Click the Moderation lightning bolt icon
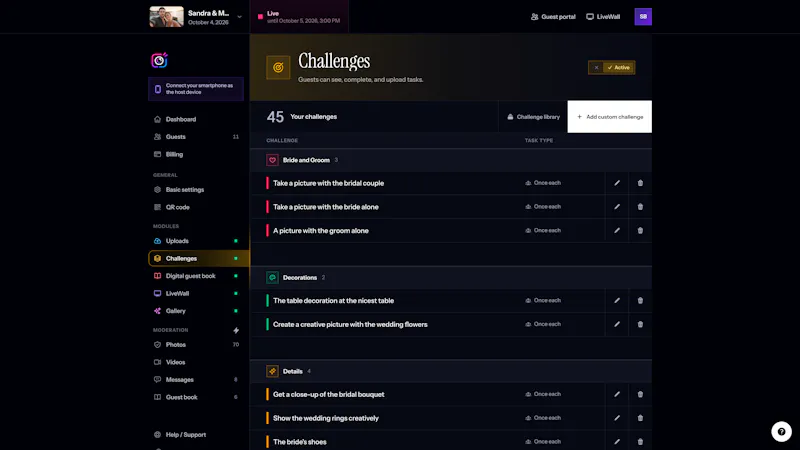800x450 pixels. [236, 330]
